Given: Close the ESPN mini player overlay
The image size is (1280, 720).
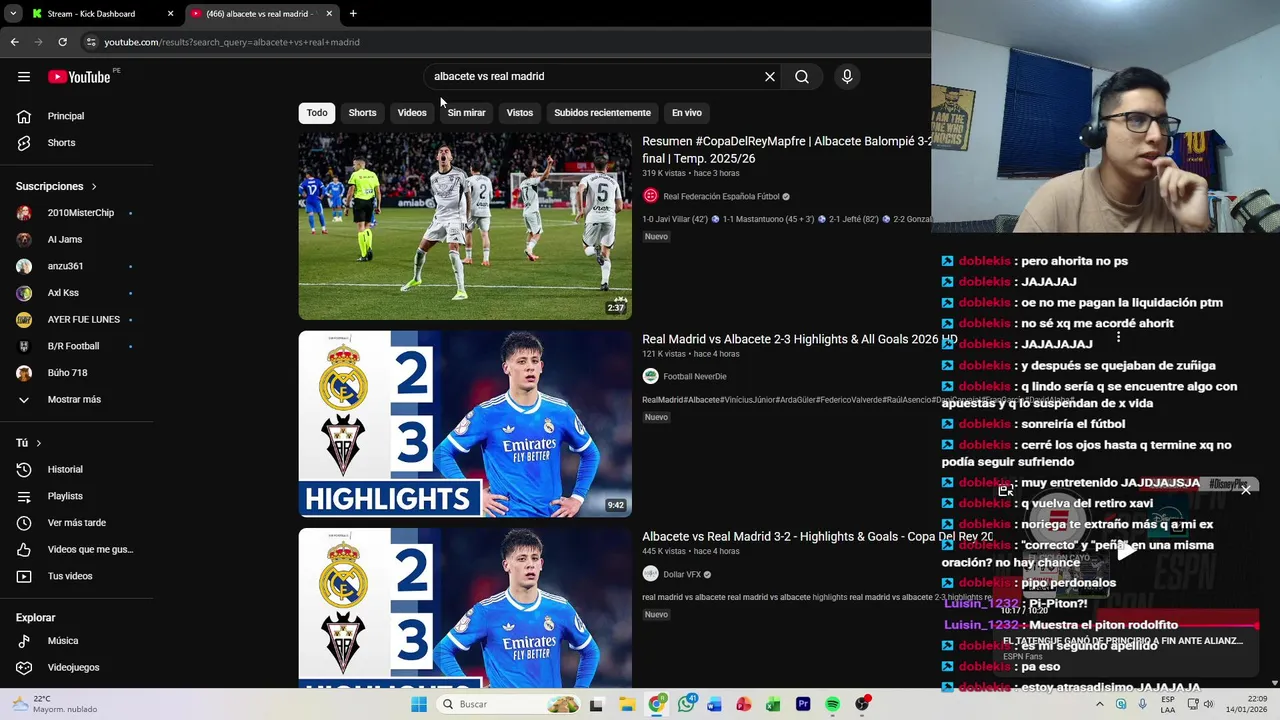Looking at the screenshot, I should click(1246, 490).
